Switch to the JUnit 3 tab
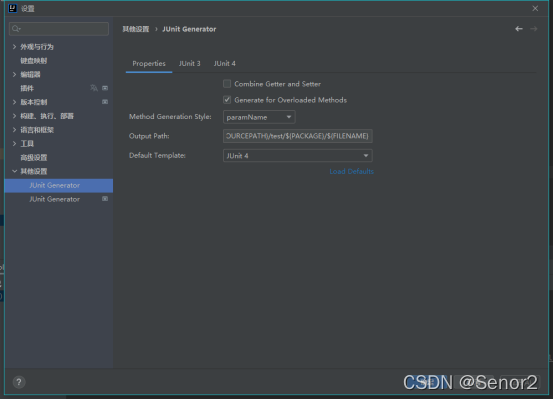 click(x=189, y=63)
